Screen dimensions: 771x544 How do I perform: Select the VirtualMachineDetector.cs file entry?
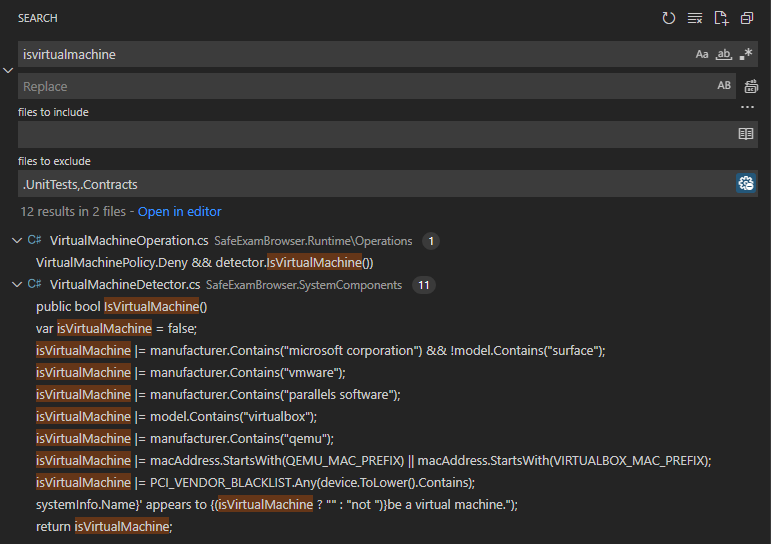125,285
